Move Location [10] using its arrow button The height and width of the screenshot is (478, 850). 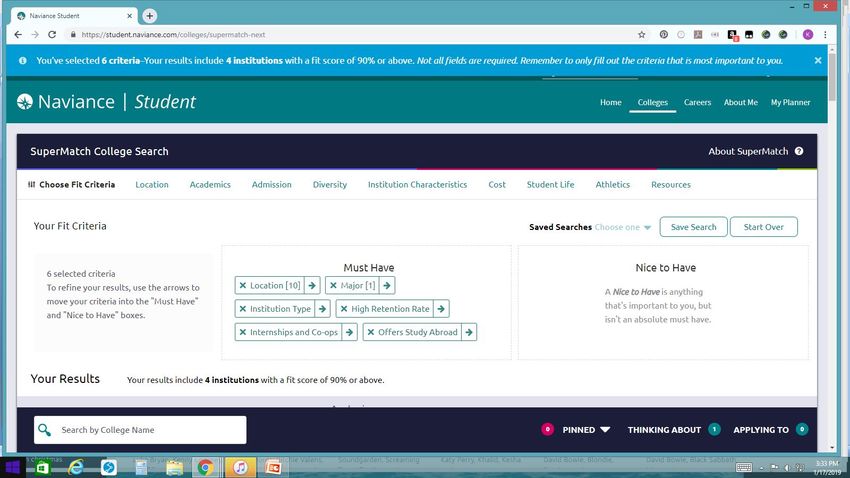point(312,285)
